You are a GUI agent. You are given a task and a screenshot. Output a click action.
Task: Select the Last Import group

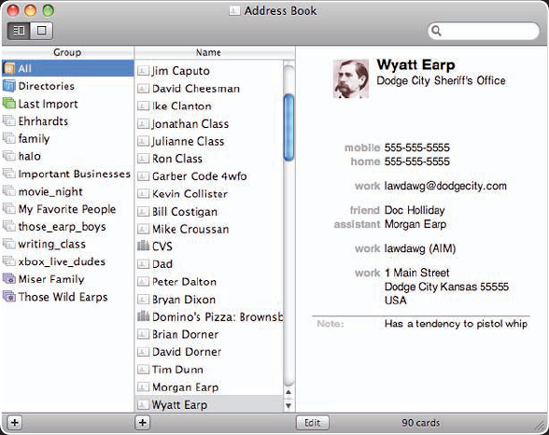pyautogui.click(x=68, y=104)
